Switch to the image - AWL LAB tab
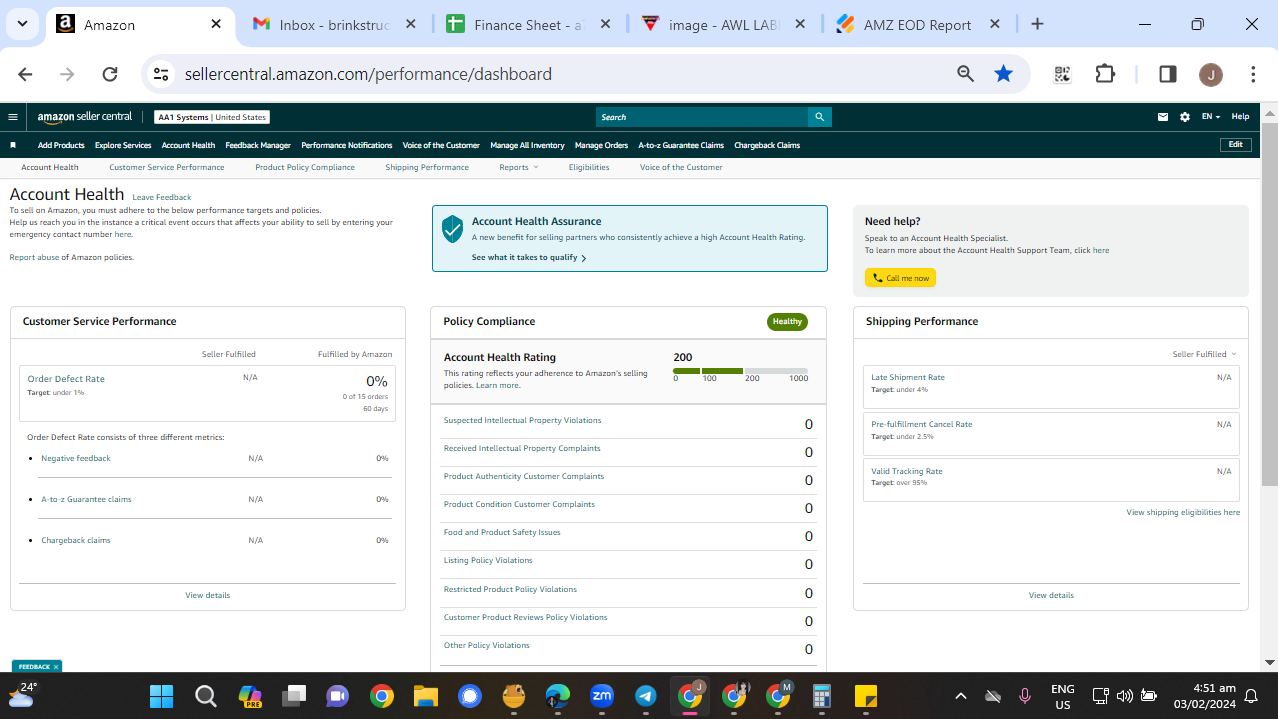 (722, 25)
